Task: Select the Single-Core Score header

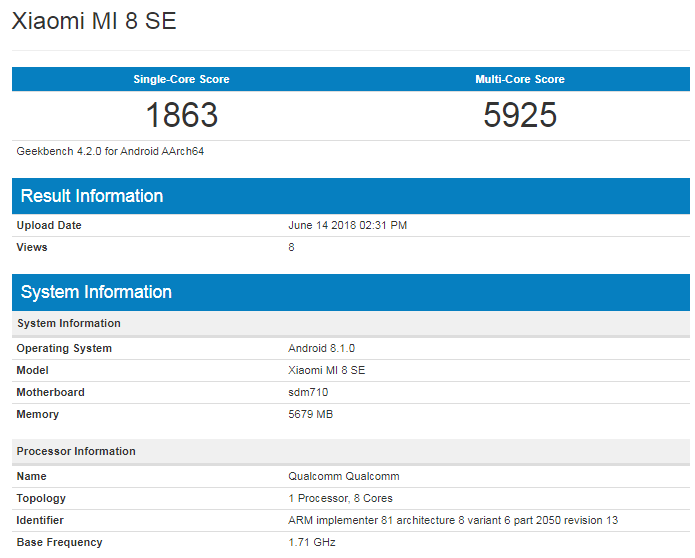Action: 181,79
